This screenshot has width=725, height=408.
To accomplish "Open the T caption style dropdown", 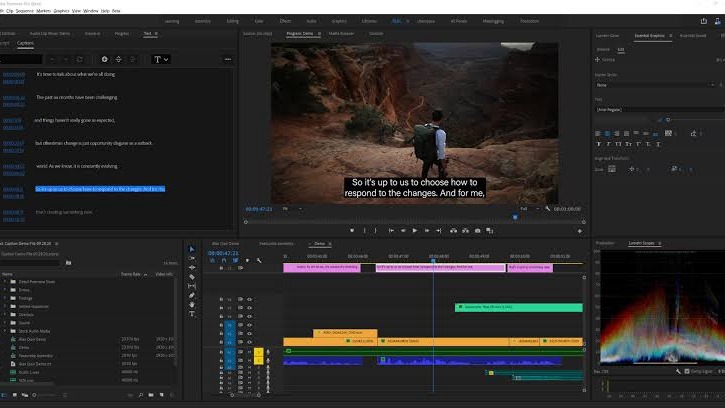I will click(161, 59).
